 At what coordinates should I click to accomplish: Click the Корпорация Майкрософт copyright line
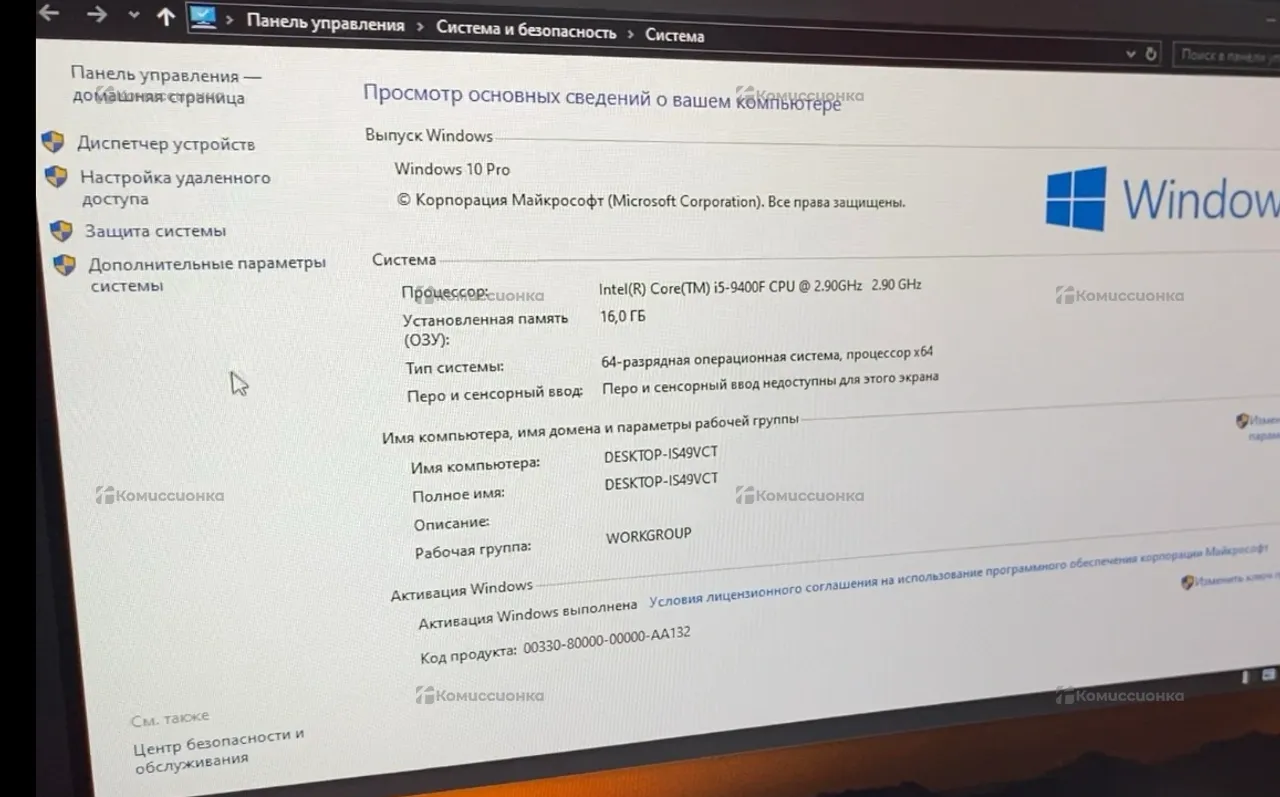pos(651,201)
